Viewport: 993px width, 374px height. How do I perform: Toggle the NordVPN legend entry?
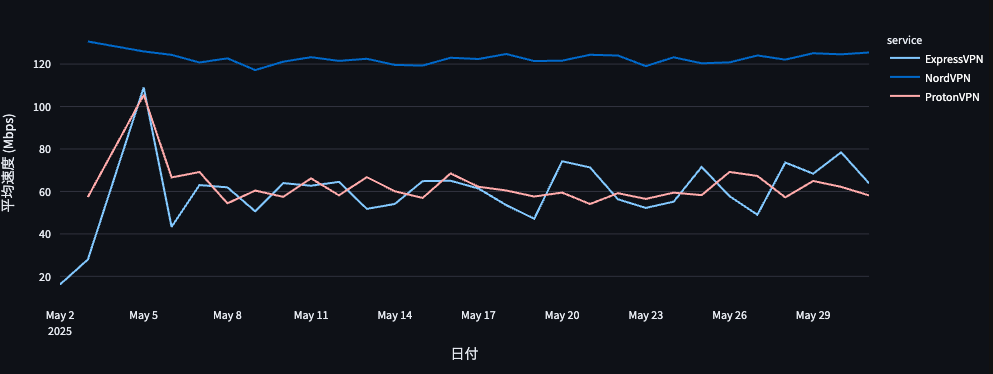[x=930, y=78]
